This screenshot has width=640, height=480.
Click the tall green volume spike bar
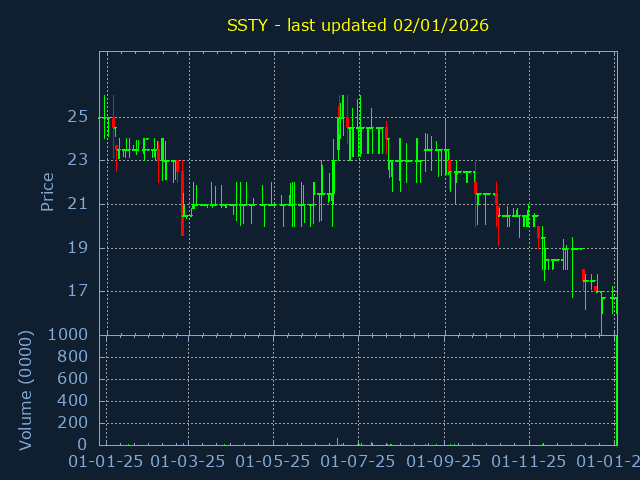(x=617, y=390)
